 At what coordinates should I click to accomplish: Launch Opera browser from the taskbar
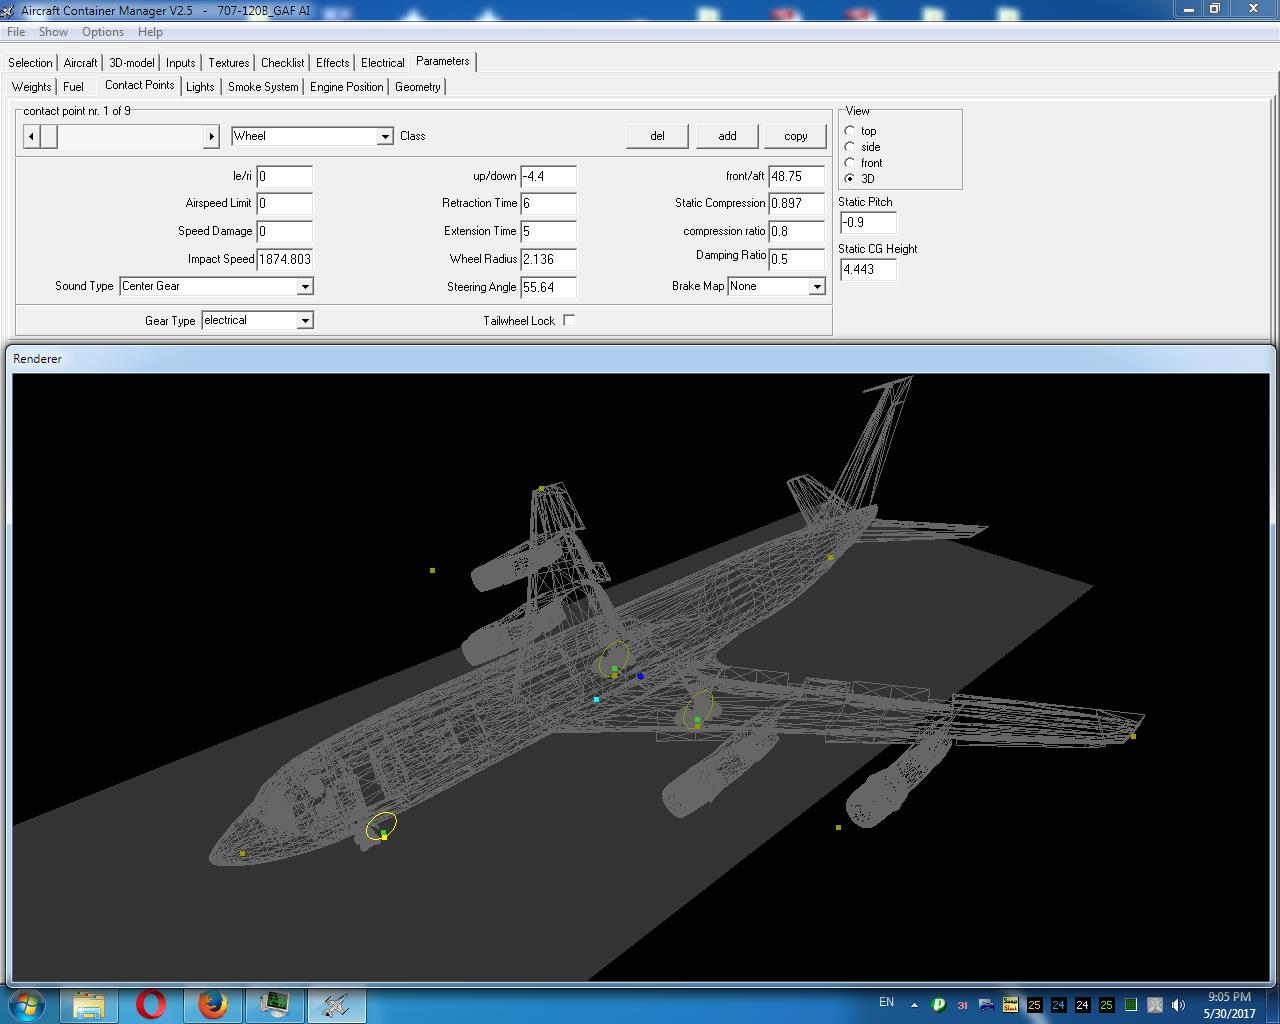point(151,1004)
